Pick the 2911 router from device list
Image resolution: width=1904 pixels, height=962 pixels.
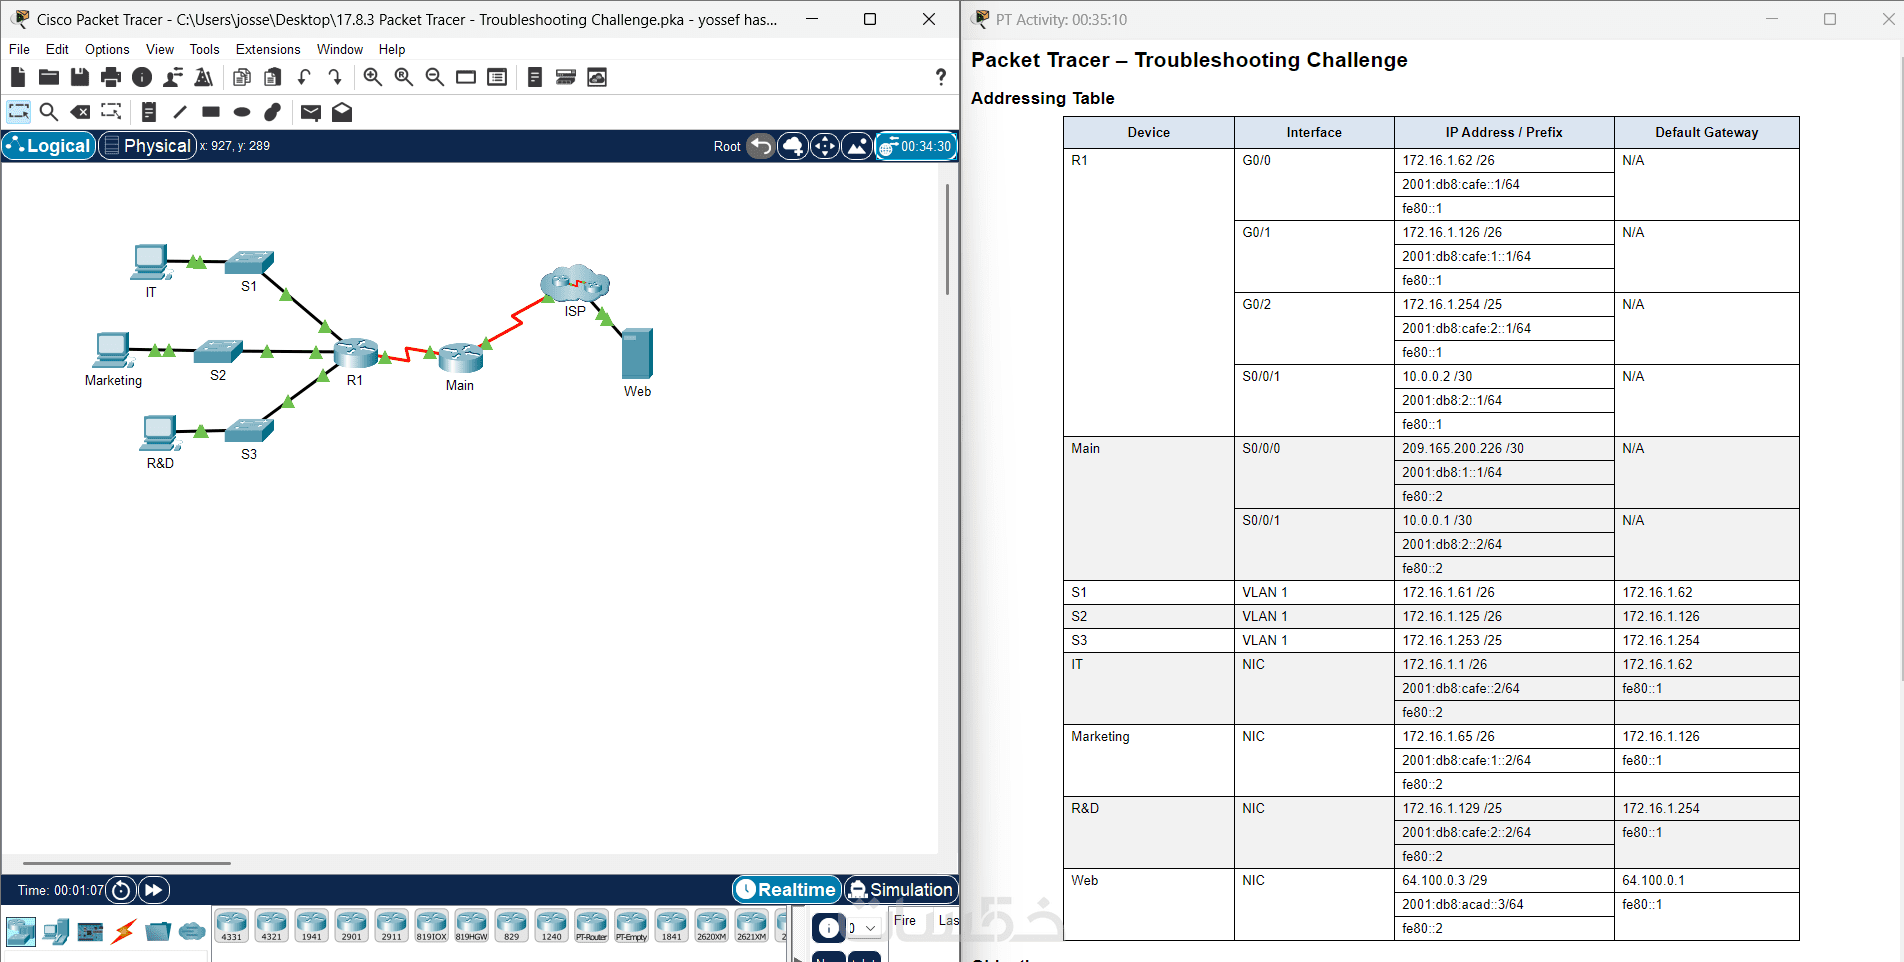[x=391, y=926]
